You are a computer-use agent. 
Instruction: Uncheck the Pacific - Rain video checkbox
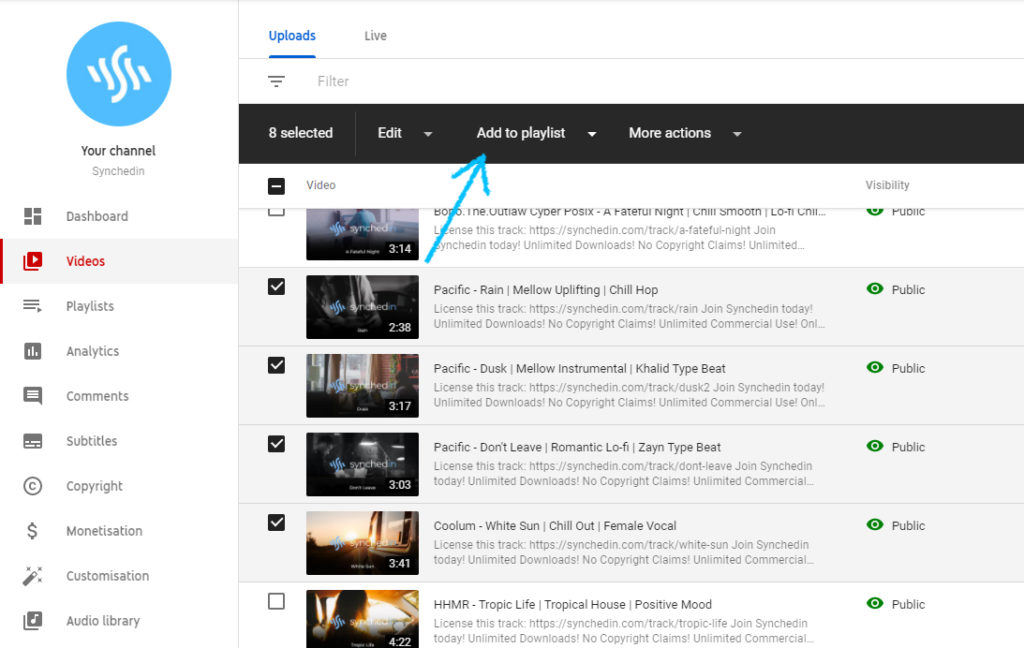(x=276, y=287)
